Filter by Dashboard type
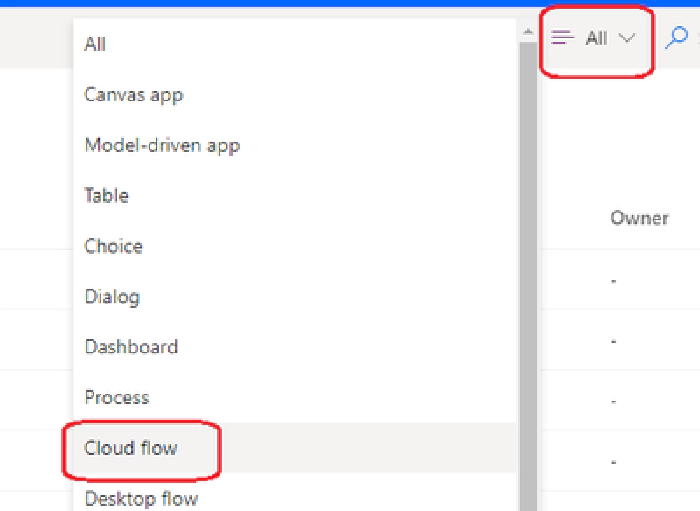This screenshot has height=511, width=700. pos(295,347)
